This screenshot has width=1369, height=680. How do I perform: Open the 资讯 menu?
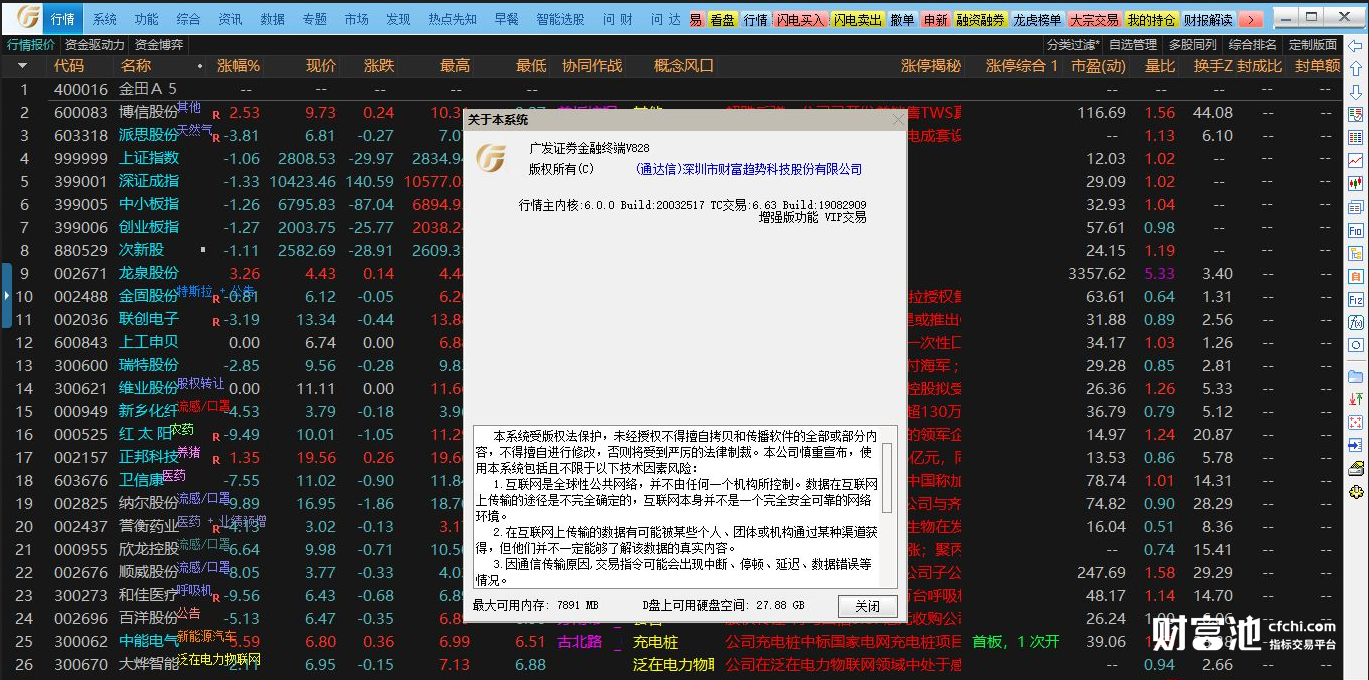(230, 19)
